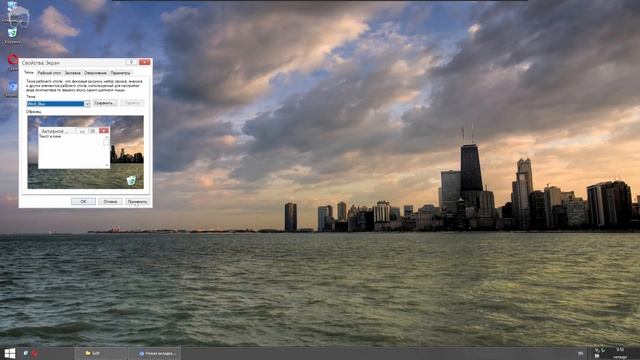Click the Windows Start button
Viewport: 640px width, 360px height.
10,353
